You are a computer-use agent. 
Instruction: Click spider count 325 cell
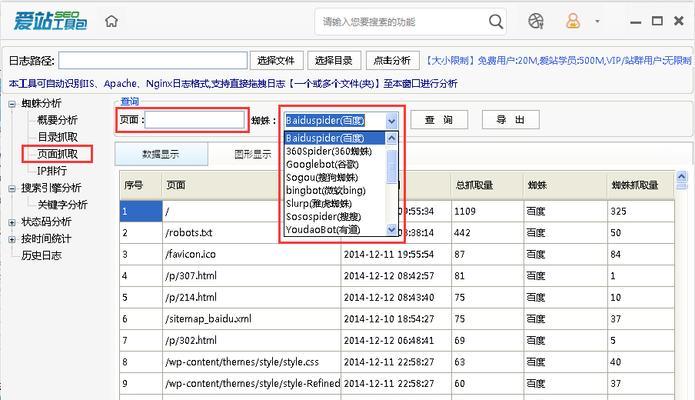pyautogui.click(x=641, y=211)
